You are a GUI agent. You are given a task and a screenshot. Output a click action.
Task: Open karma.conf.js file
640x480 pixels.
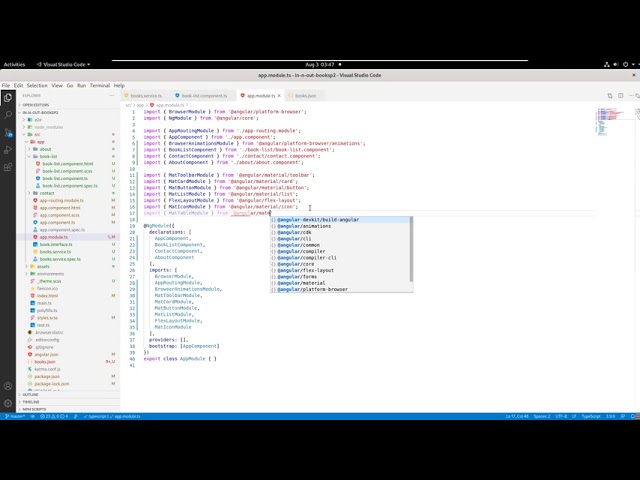tap(47, 369)
